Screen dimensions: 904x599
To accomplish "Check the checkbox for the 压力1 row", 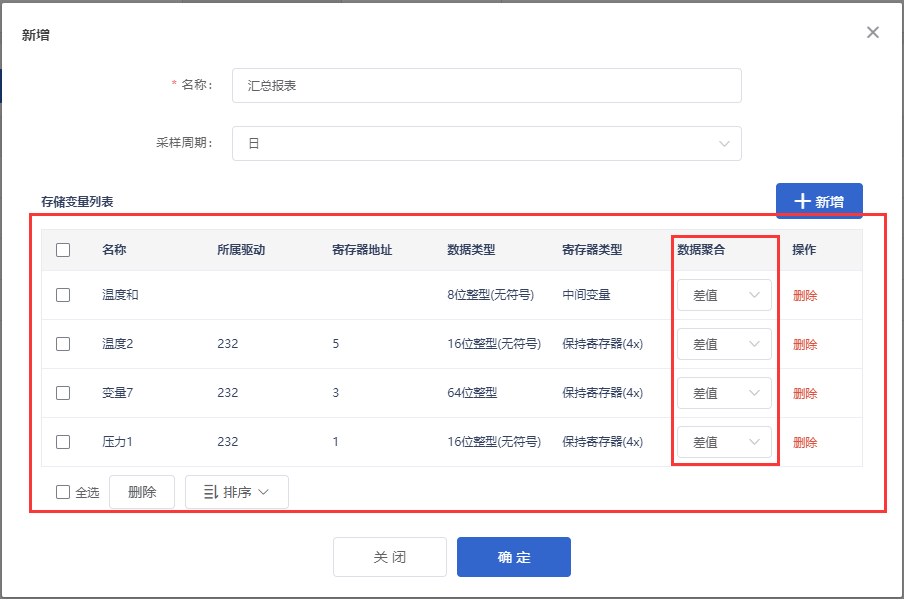I will [63, 442].
